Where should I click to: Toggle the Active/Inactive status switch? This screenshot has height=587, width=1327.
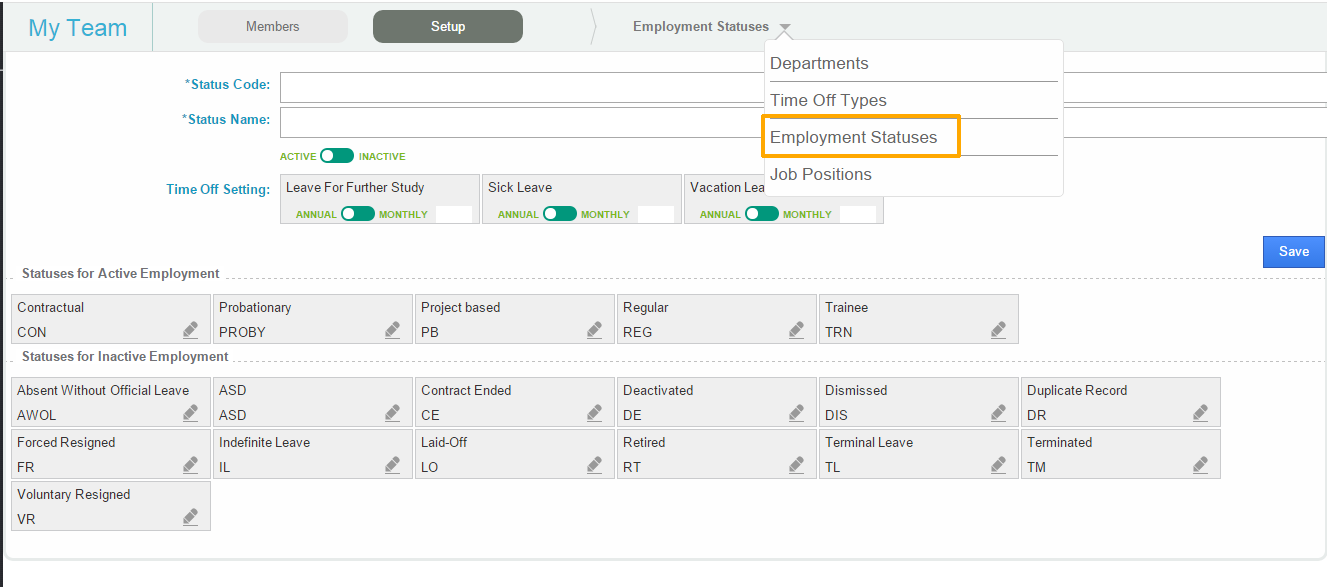pos(337,156)
